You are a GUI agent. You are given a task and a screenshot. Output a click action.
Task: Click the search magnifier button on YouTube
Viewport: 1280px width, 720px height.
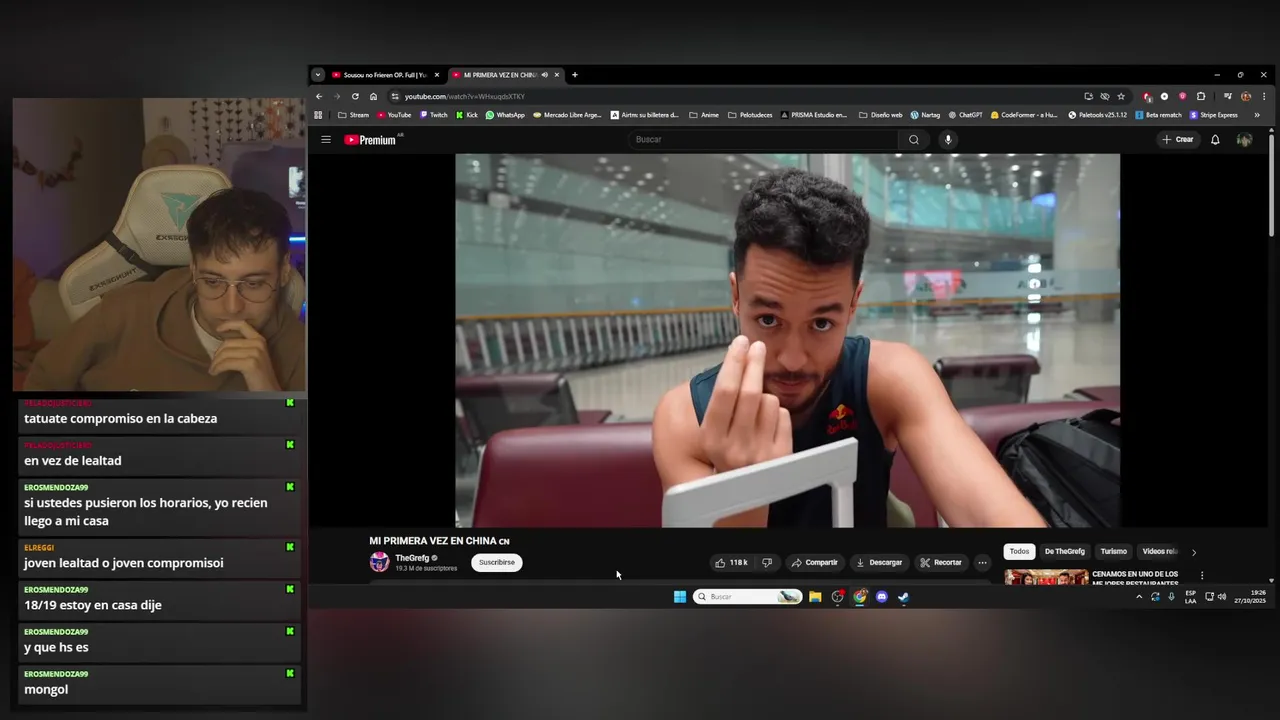(913, 140)
